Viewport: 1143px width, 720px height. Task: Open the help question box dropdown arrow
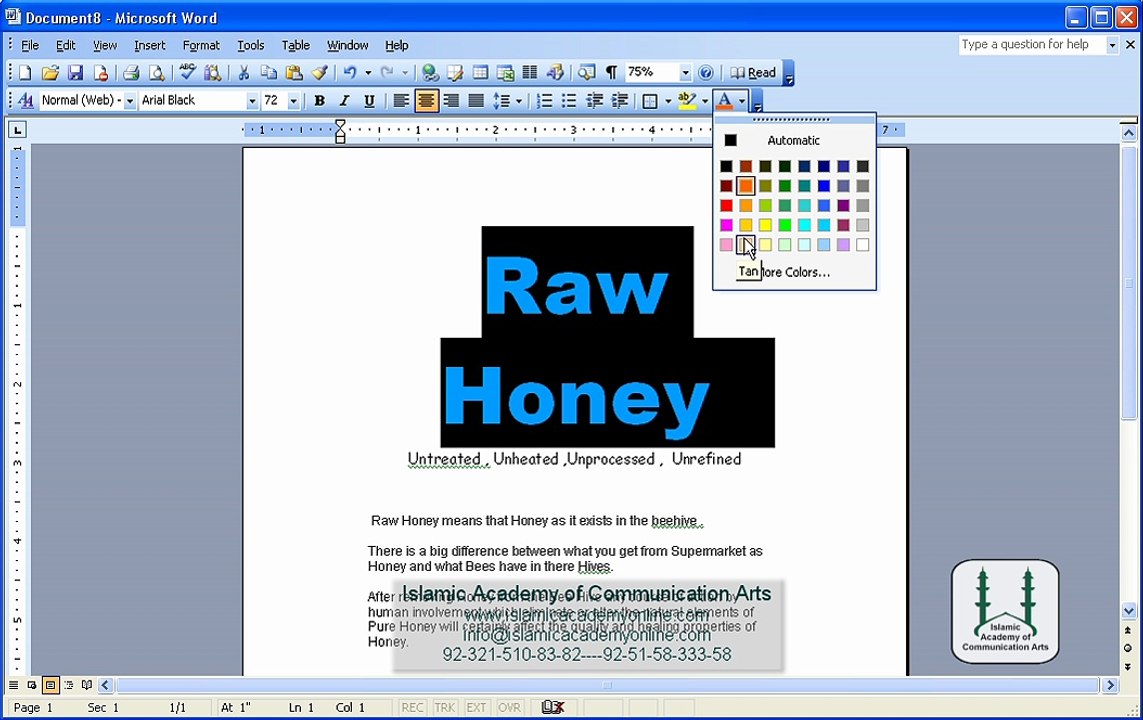pos(1112,45)
